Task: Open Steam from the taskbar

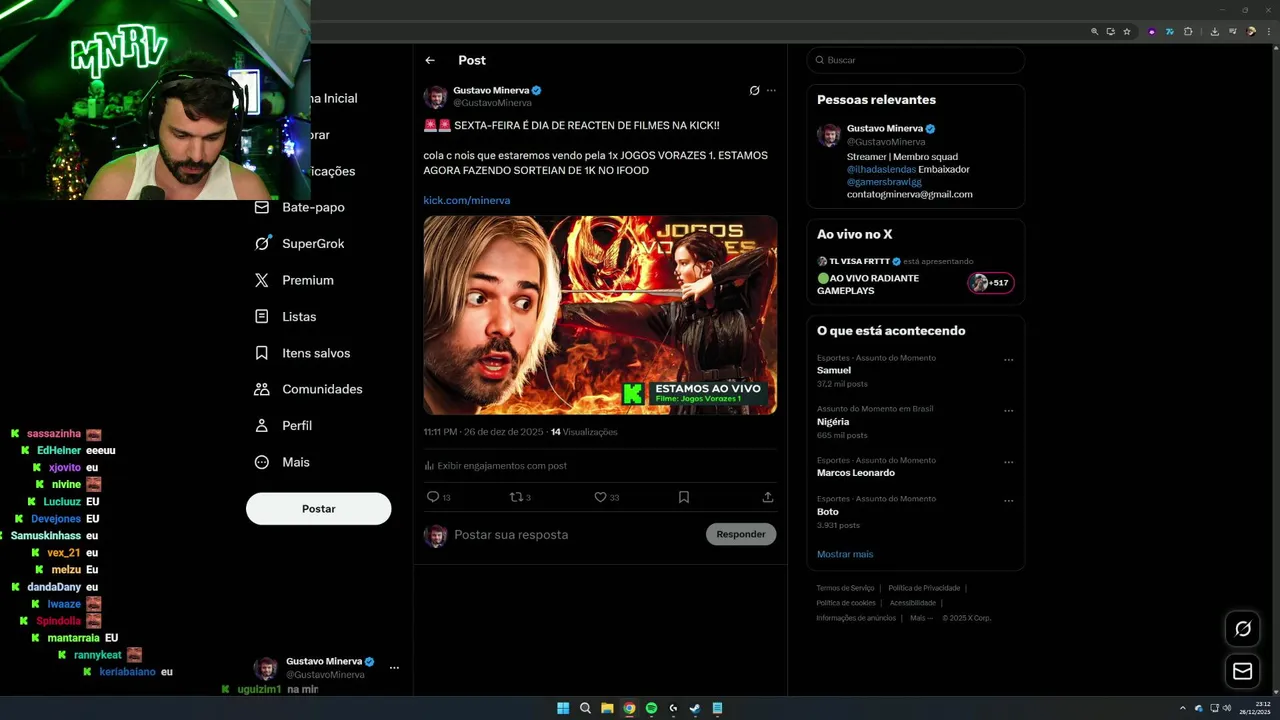Action: click(695, 708)
